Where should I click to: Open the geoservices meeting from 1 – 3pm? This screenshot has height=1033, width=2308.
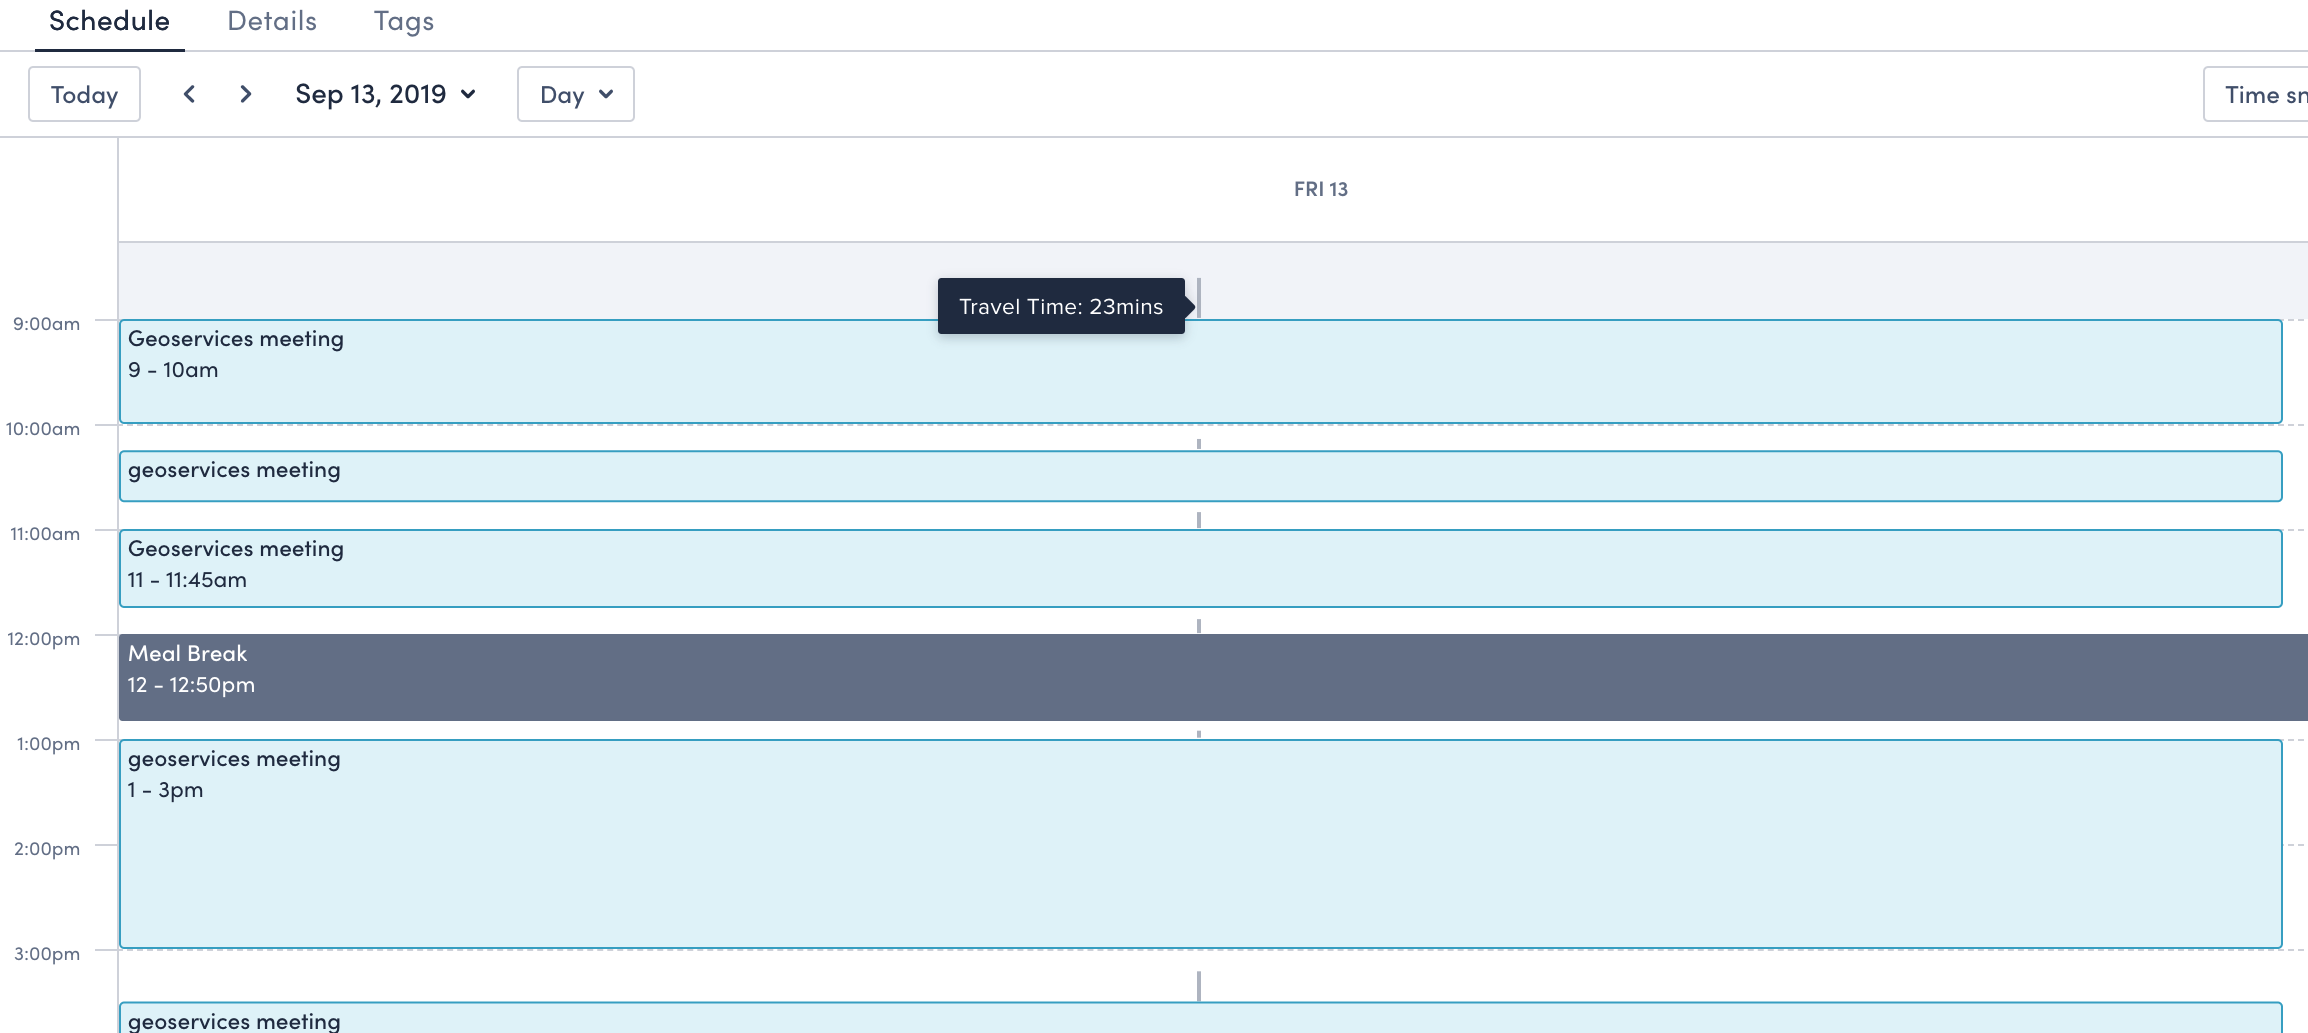[x=1200, y=843]
